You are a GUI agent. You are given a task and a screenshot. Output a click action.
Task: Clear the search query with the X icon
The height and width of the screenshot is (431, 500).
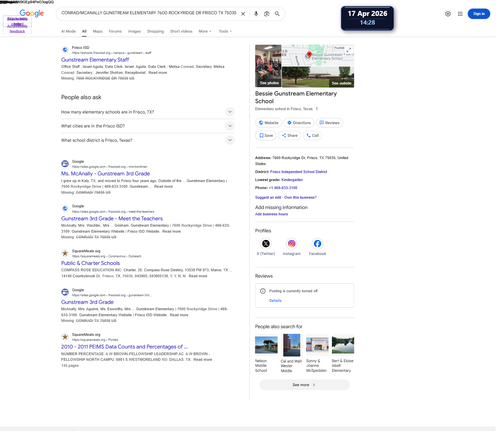[x=243, y=14]
